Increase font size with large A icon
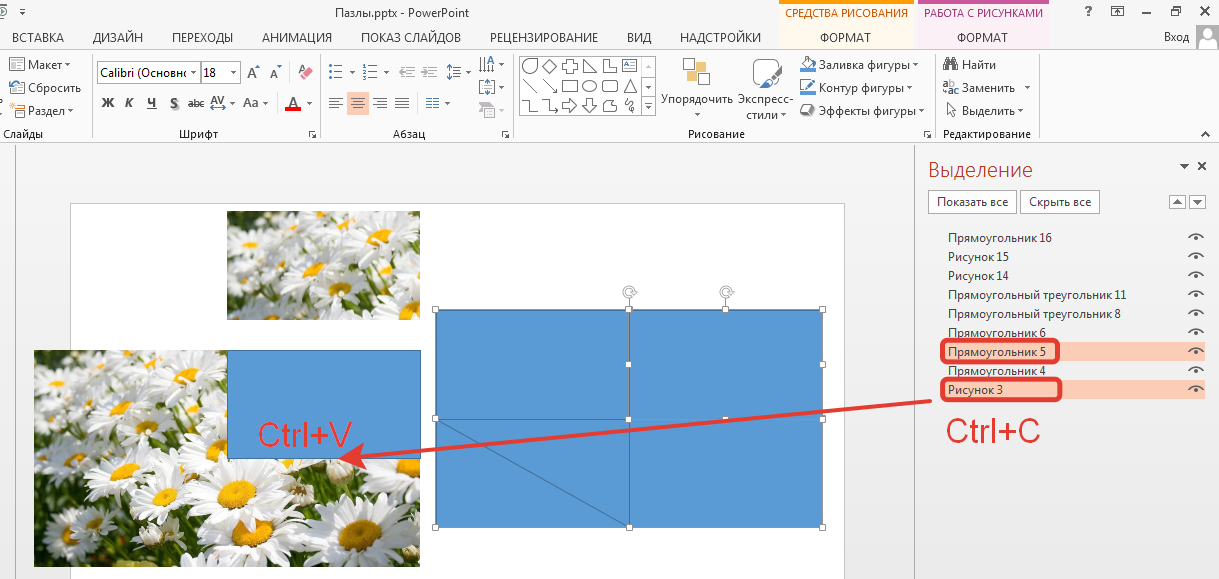The width and height of the screenshot is (1219, 579). click(x=253, y=73)
